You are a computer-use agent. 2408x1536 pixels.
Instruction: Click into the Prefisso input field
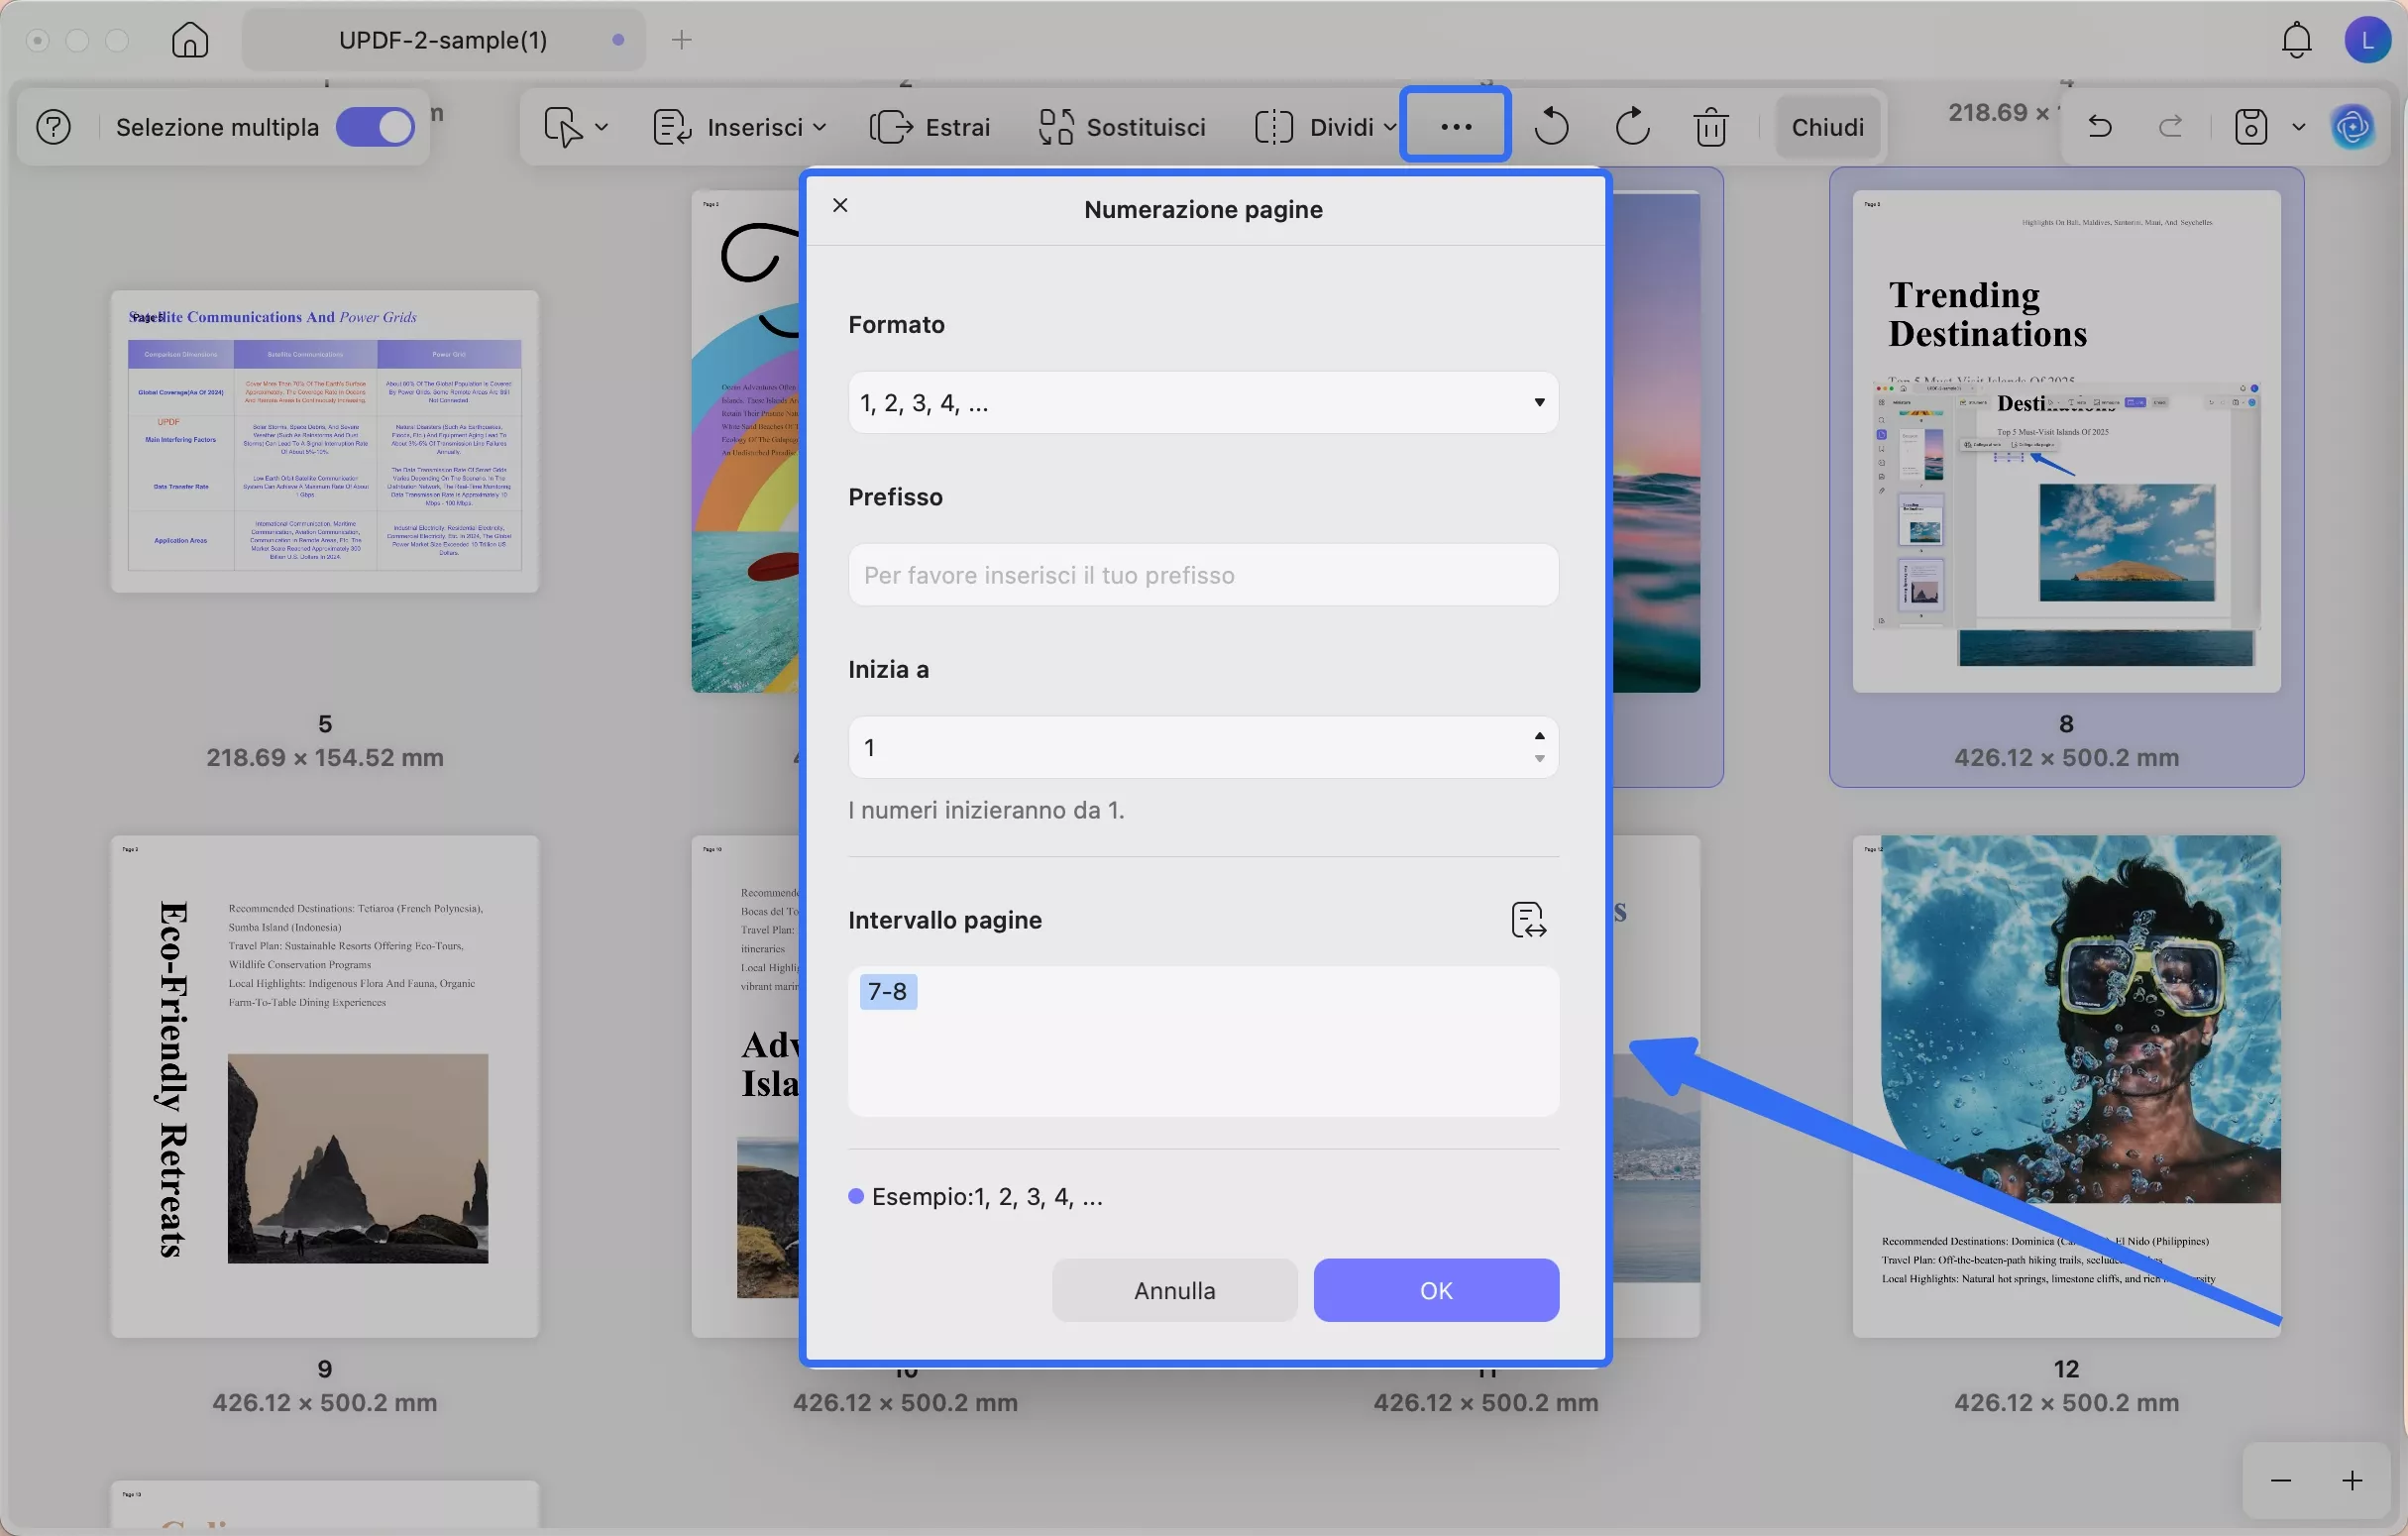(1202, 575)
